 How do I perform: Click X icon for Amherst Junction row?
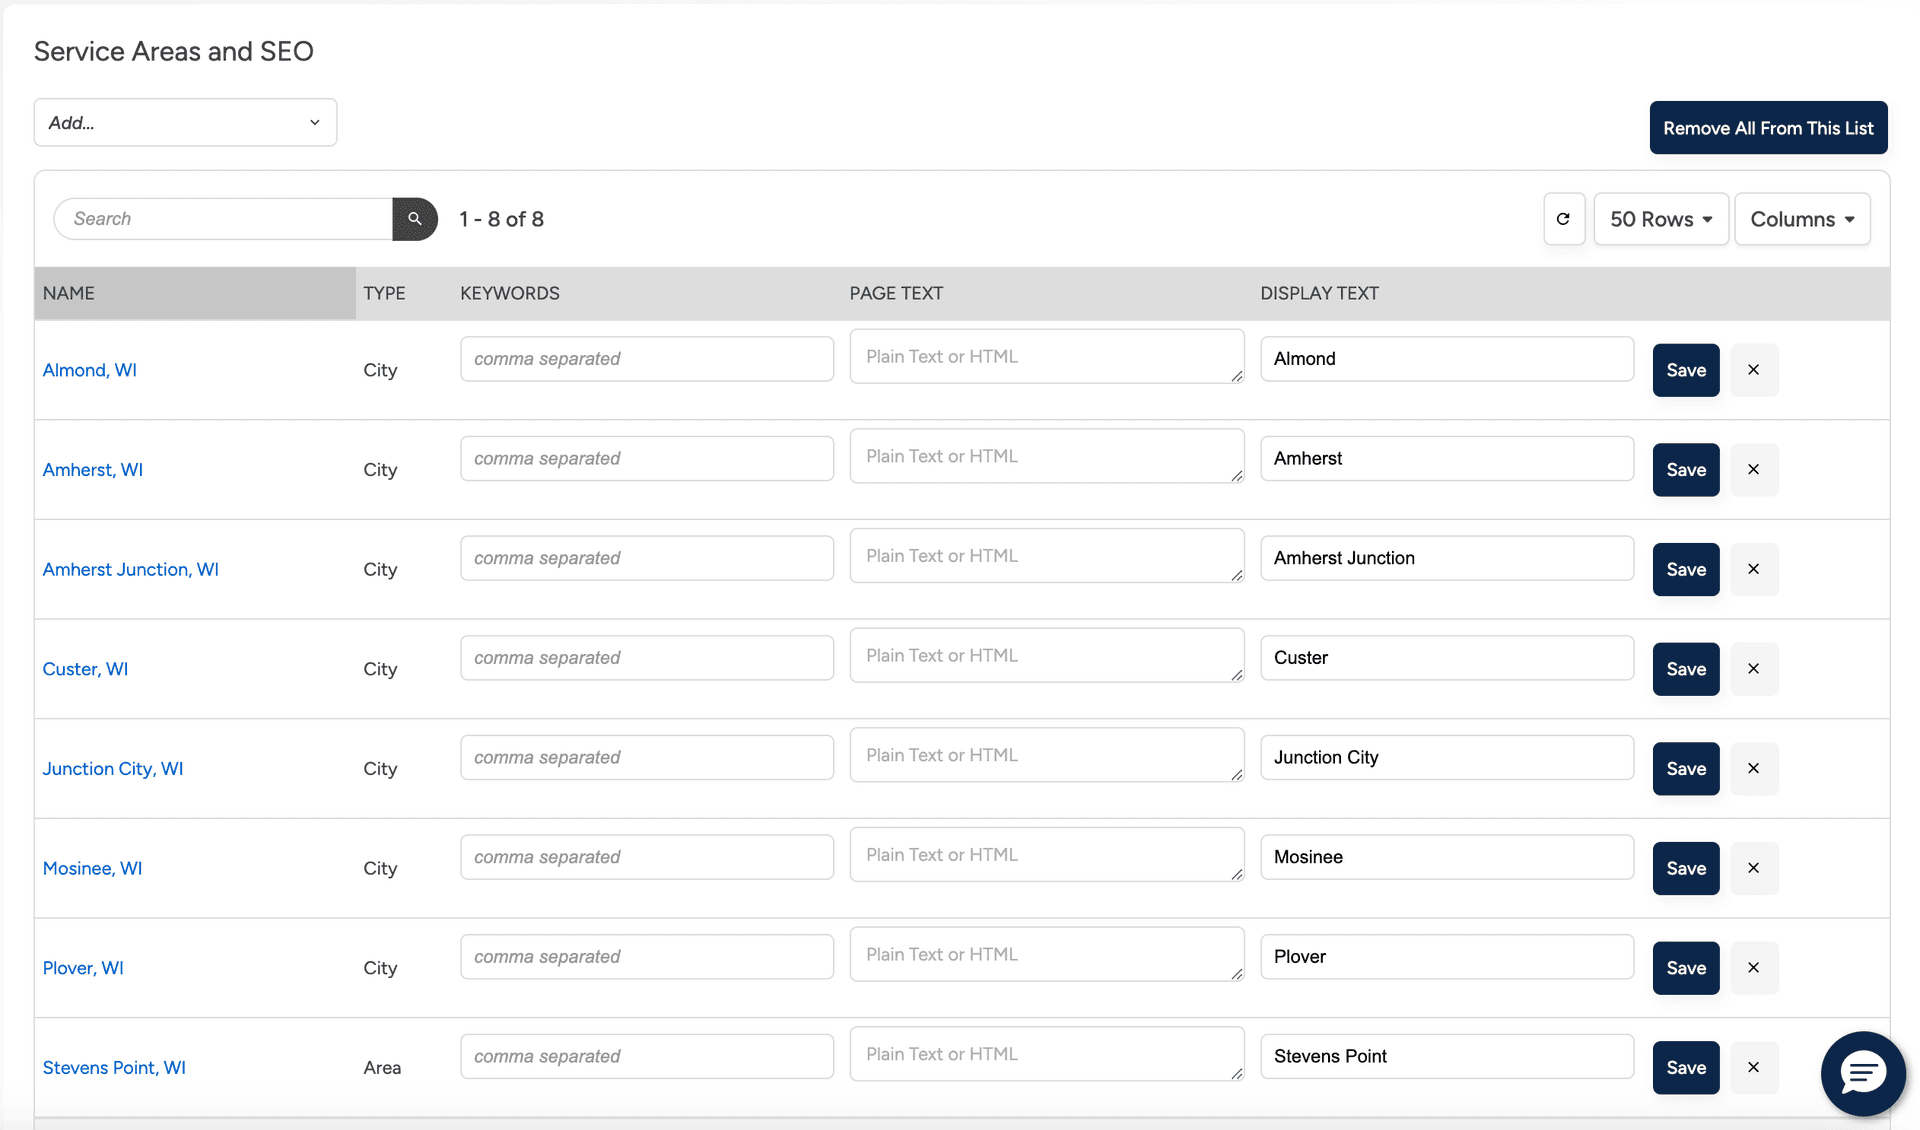point(1753,569)
